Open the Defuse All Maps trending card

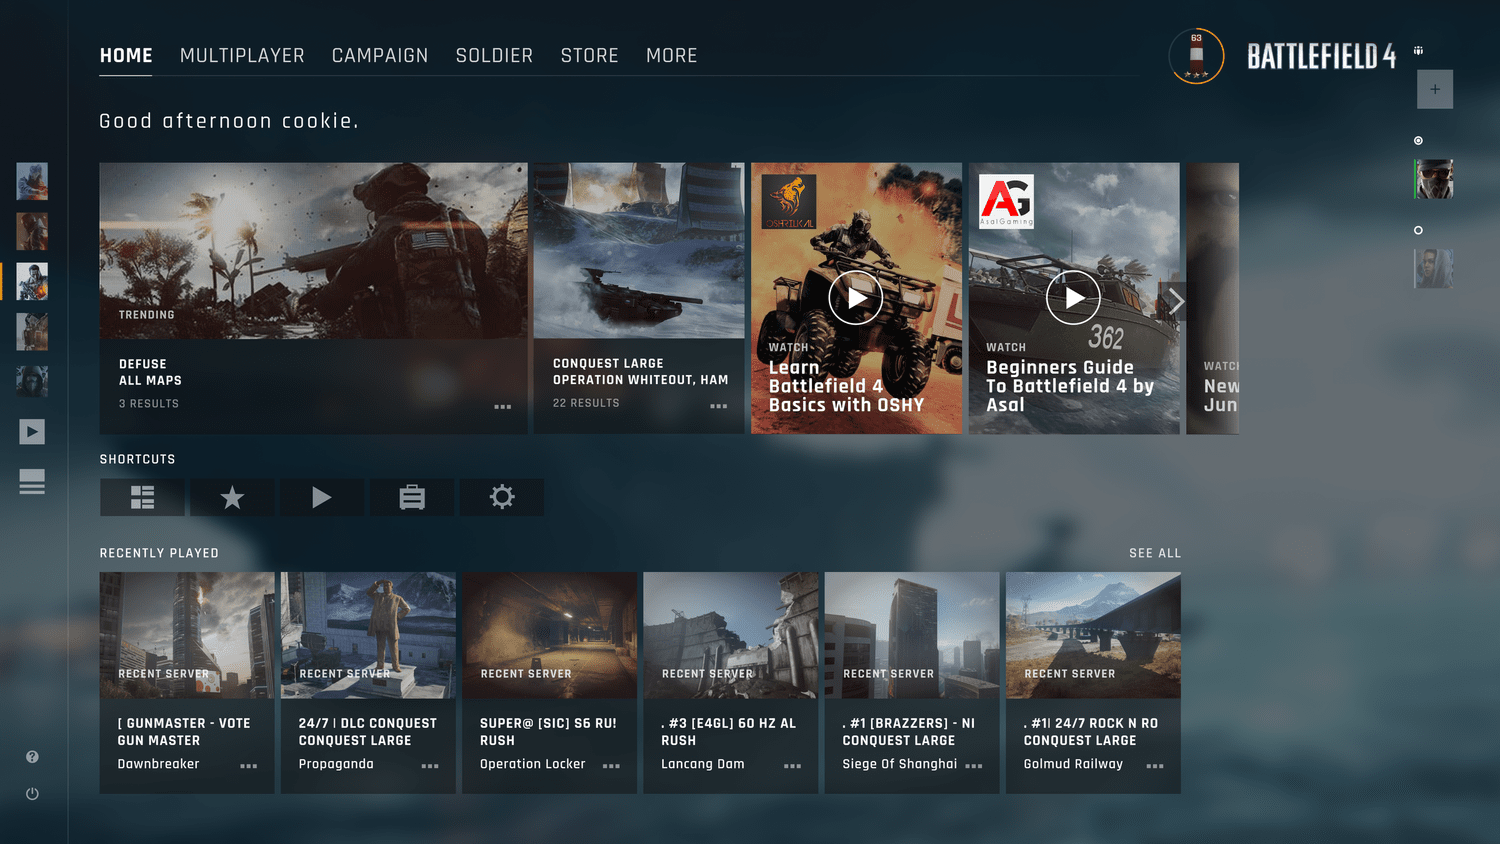point(314,298)
